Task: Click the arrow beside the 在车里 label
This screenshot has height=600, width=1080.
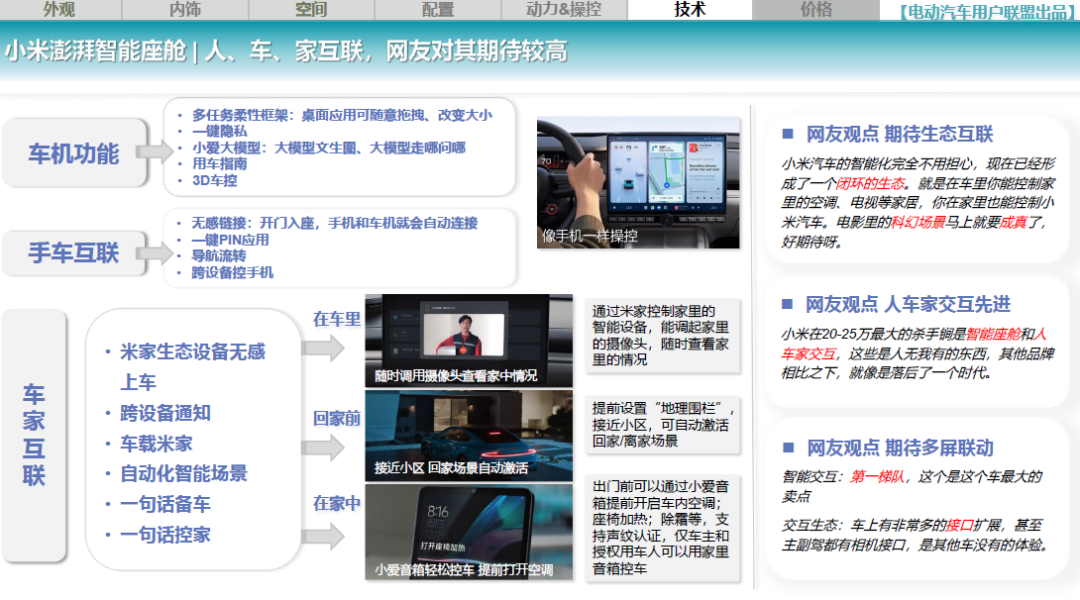Action: tap(323, 349)
